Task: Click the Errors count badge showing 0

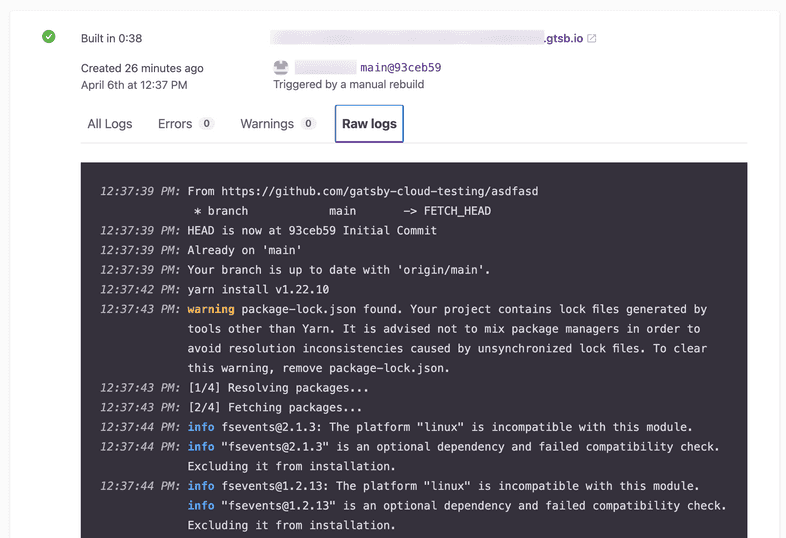Action: 207,124
